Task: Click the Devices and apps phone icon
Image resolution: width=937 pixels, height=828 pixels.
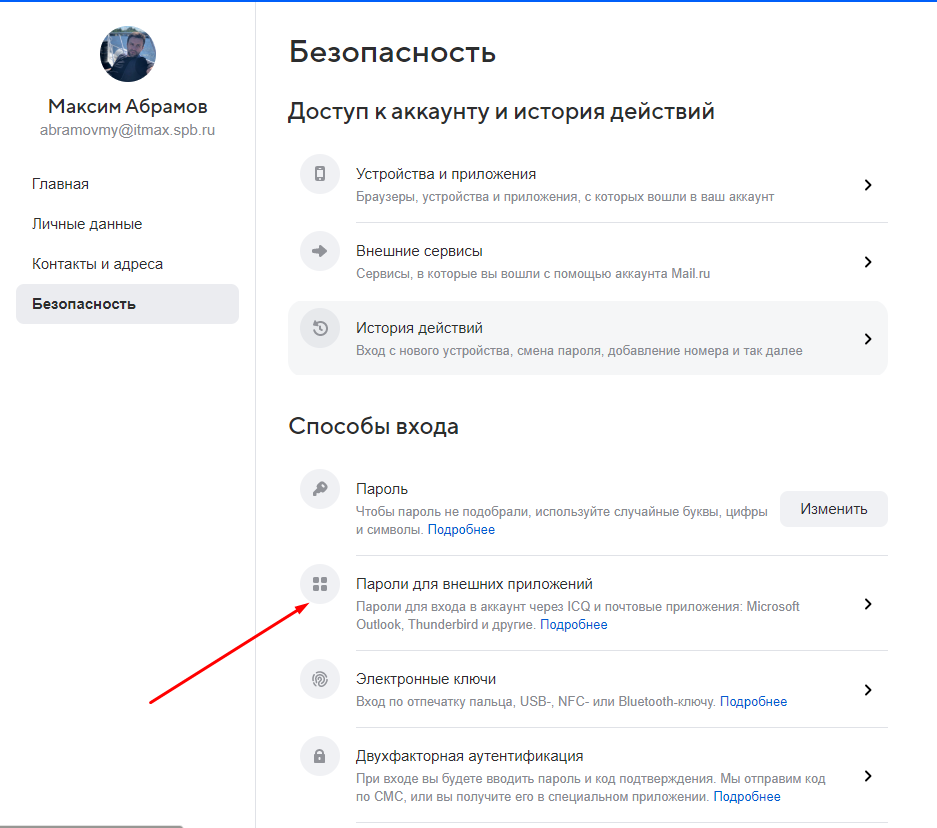Action: 320,174
